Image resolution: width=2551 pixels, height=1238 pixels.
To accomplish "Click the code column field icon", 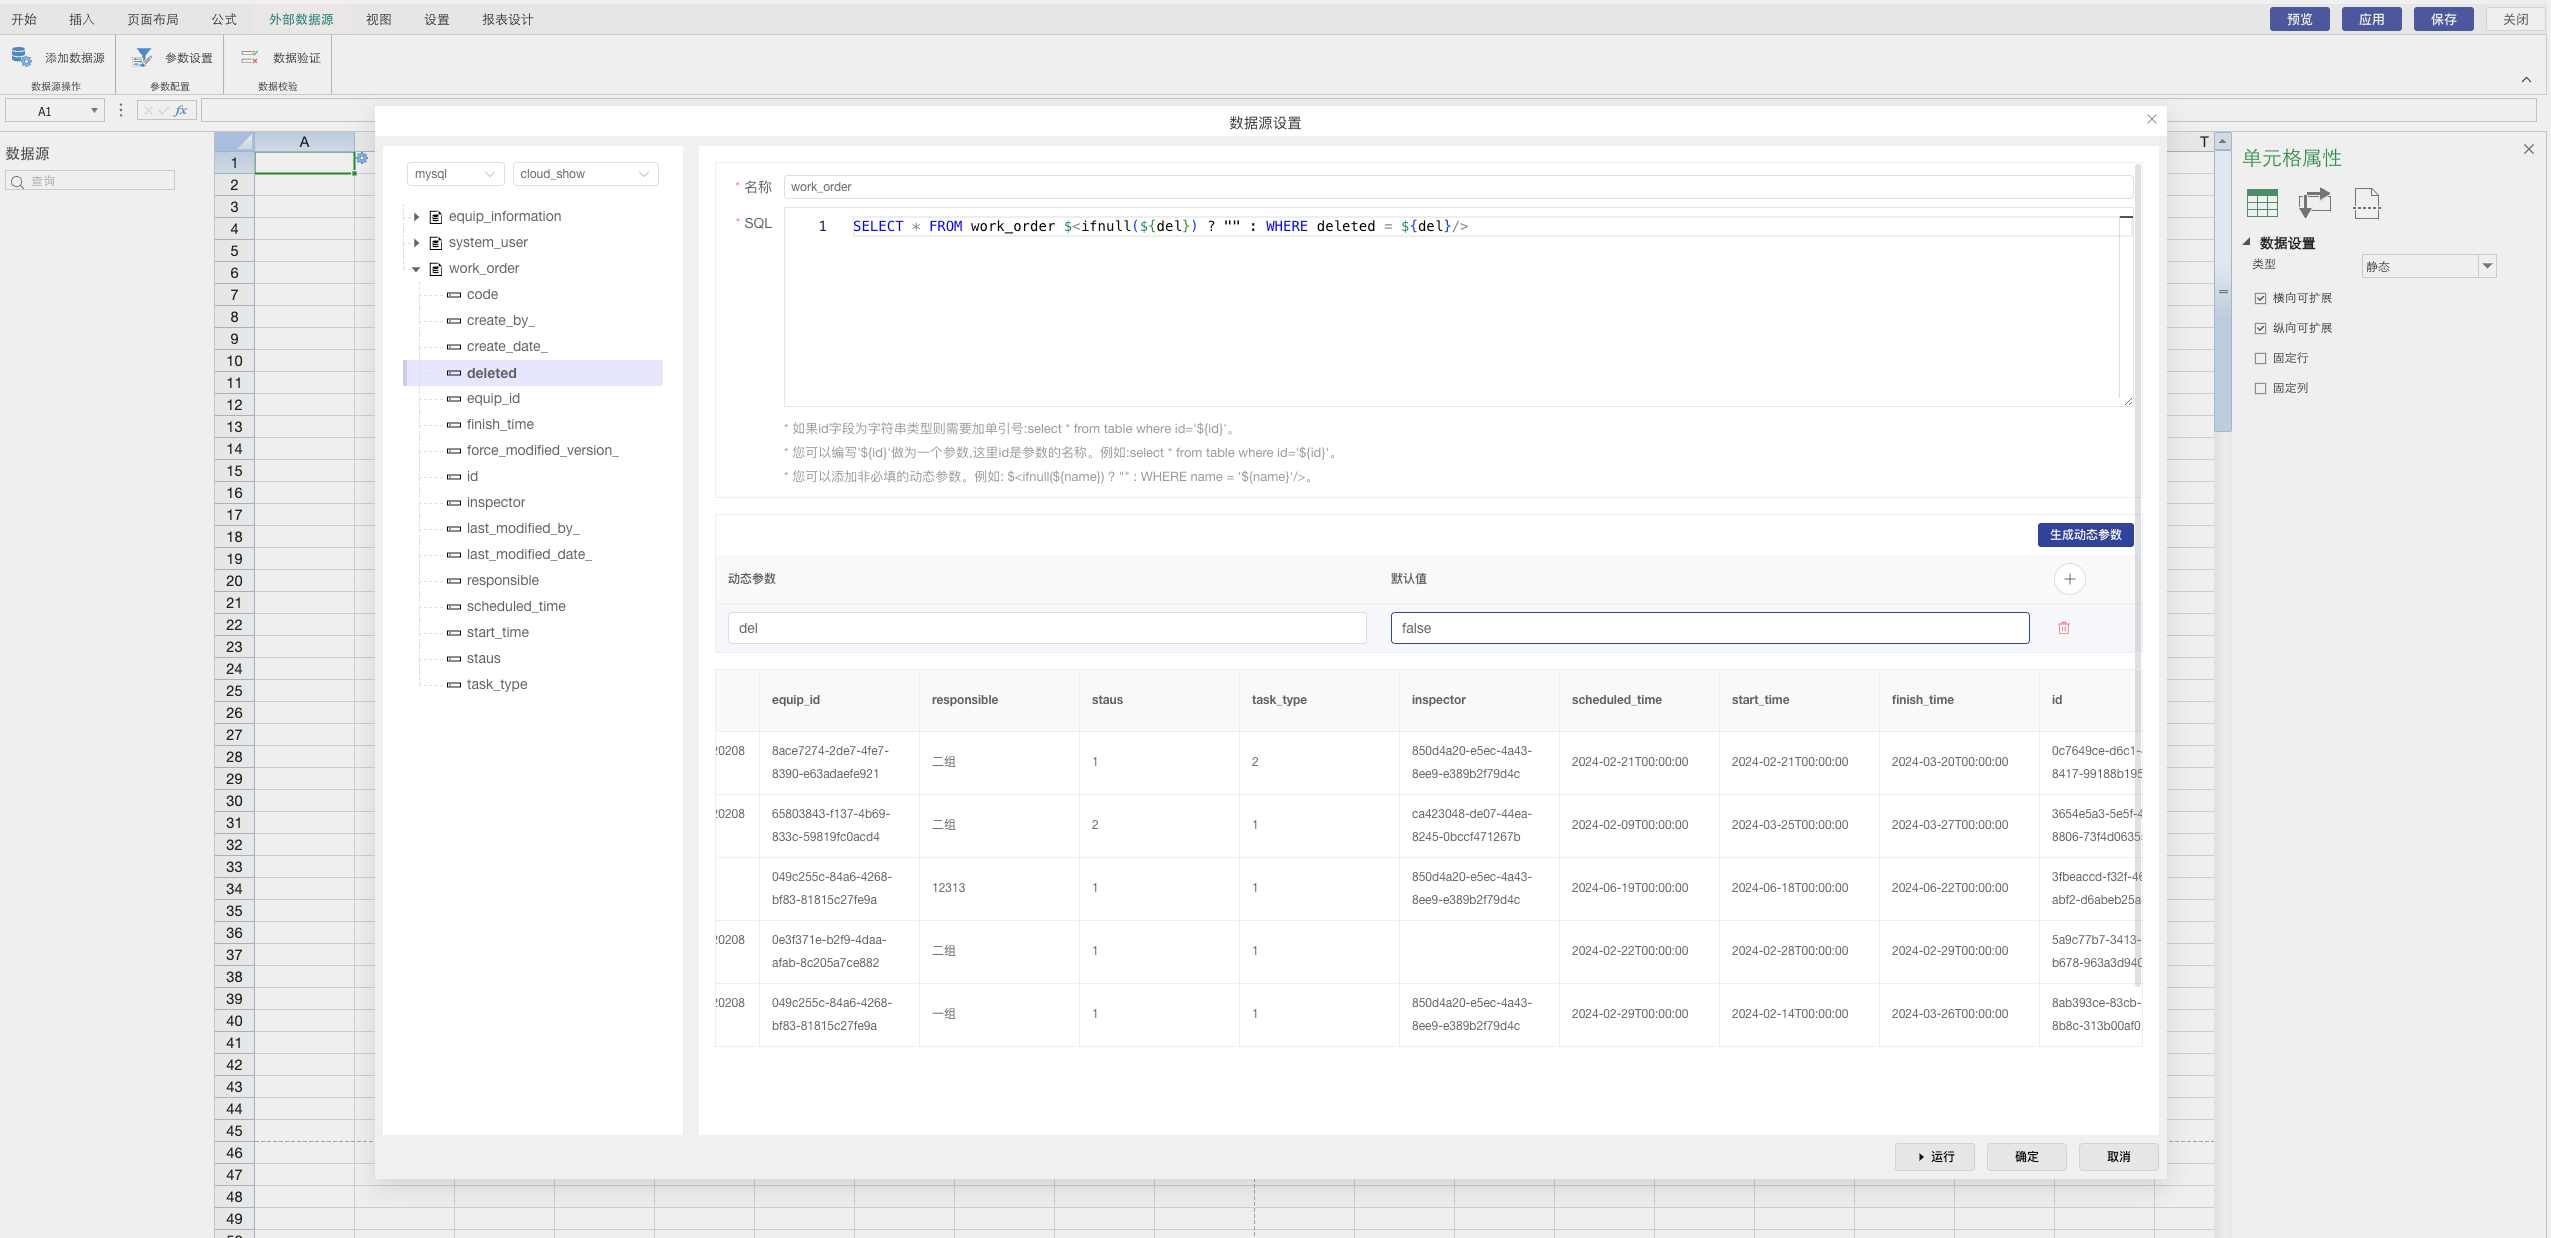I will point(454,295).
